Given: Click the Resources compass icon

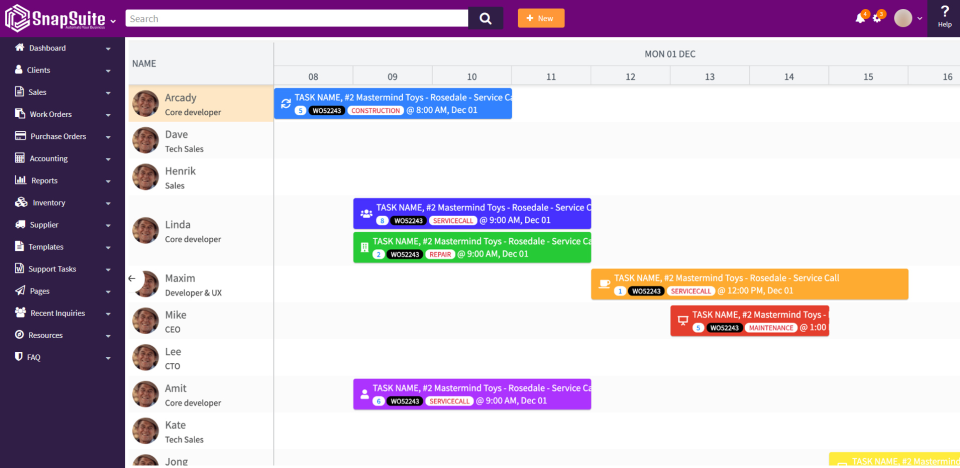Looking at the screenshot, I should coord(19,335).
